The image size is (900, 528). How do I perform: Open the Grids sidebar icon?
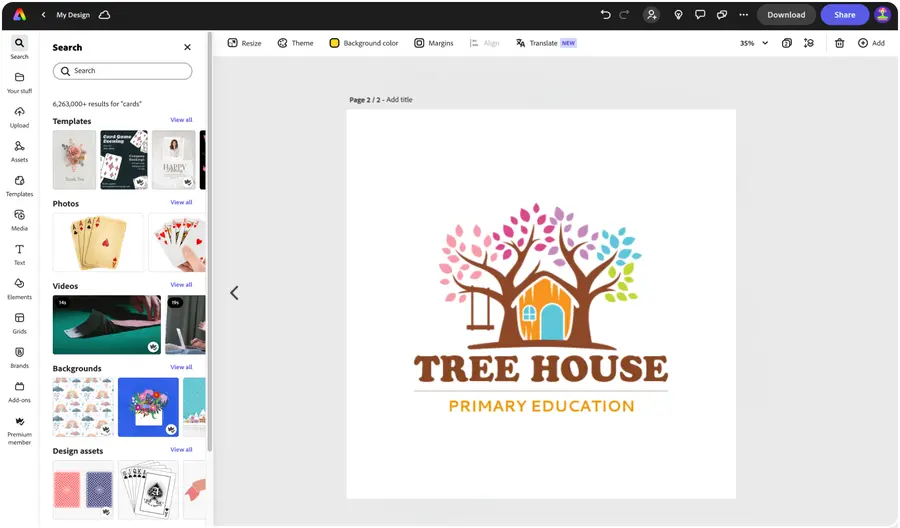click(20, 323)
